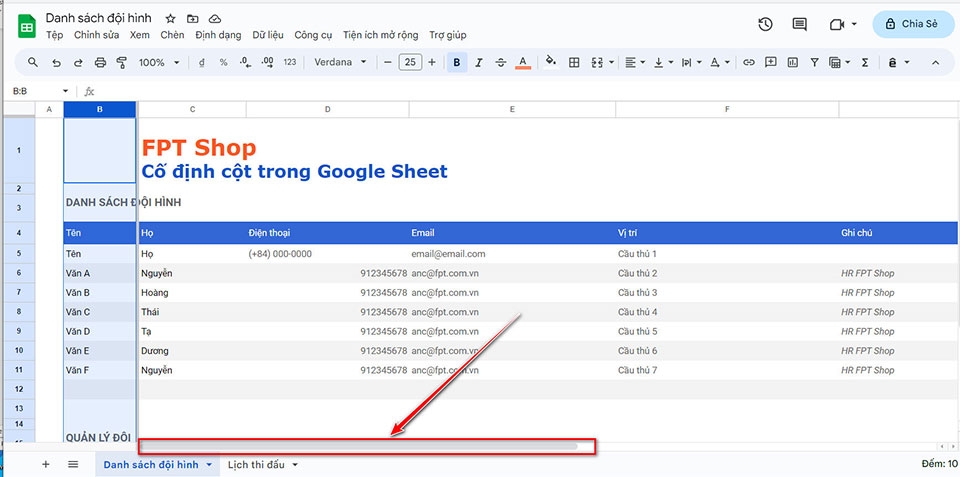Open the Công cụ menu
Image resolution: width=960 pixels, height=477 pixels.
pyautogui.click(x=313, y=36)
